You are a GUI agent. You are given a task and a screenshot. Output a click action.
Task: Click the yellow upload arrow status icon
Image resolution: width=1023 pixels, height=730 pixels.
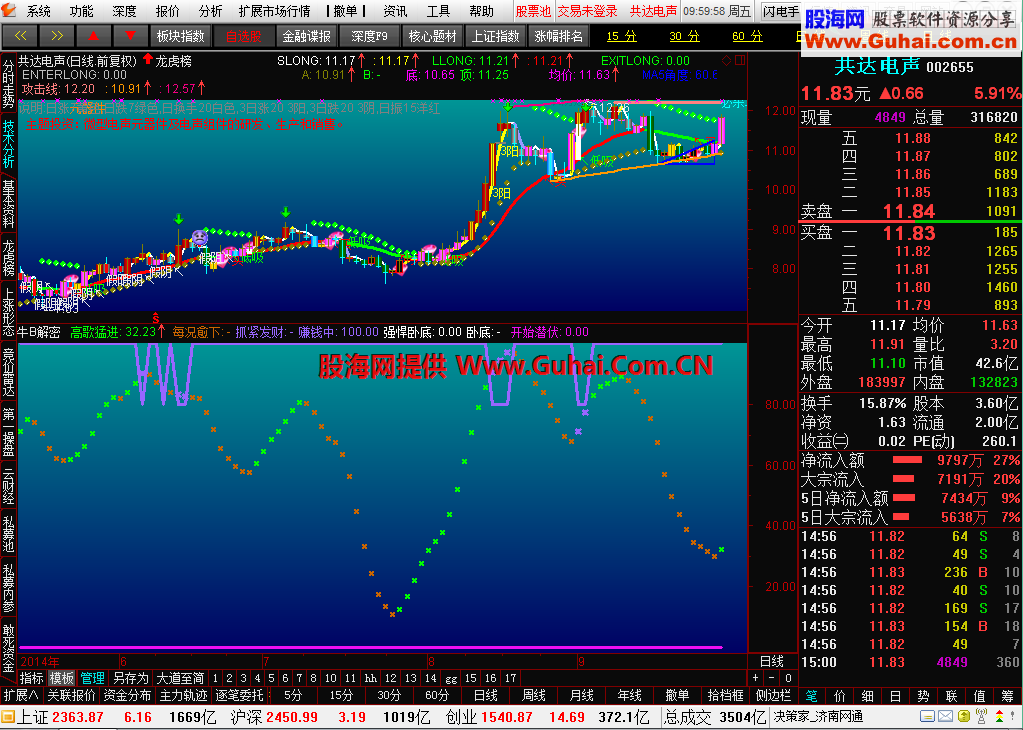click(962, 718)
